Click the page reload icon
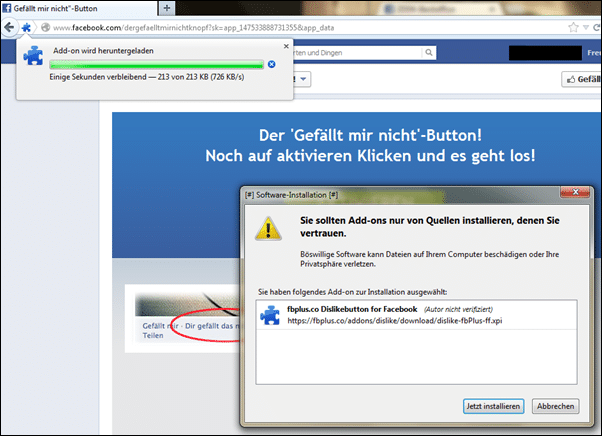602x436 pixels. (x=597, y=27)
